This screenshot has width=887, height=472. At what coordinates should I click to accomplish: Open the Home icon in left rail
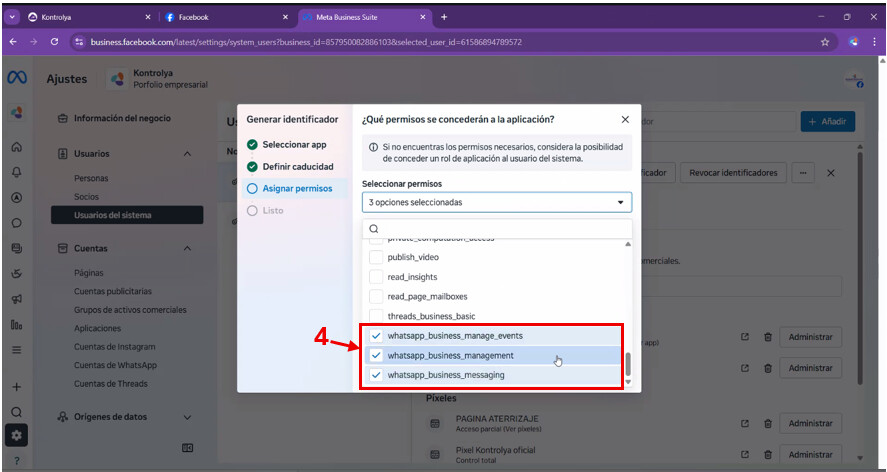pyautogui.click(x=16, y=147)
